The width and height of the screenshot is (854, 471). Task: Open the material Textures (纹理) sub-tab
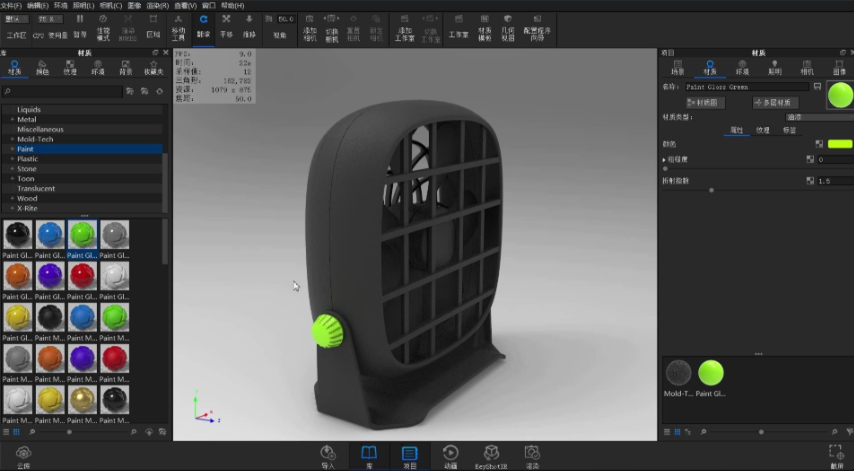coord(762,130)
